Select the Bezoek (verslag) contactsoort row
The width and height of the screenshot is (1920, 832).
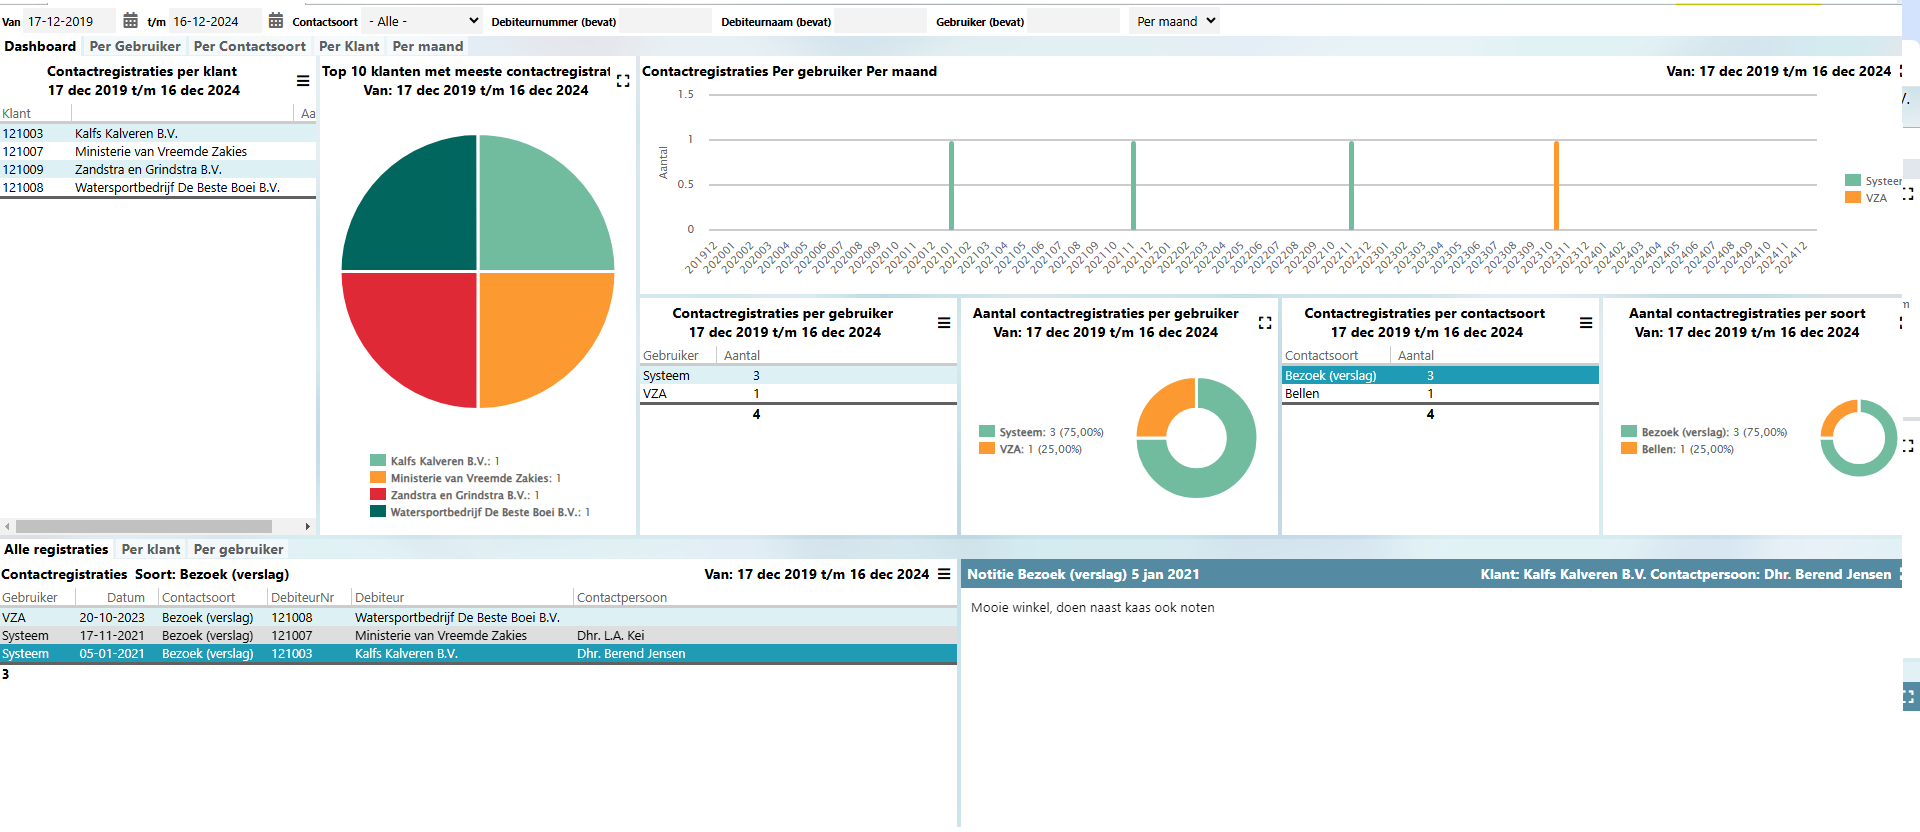pyautogui.click(x=1440, y=375)
